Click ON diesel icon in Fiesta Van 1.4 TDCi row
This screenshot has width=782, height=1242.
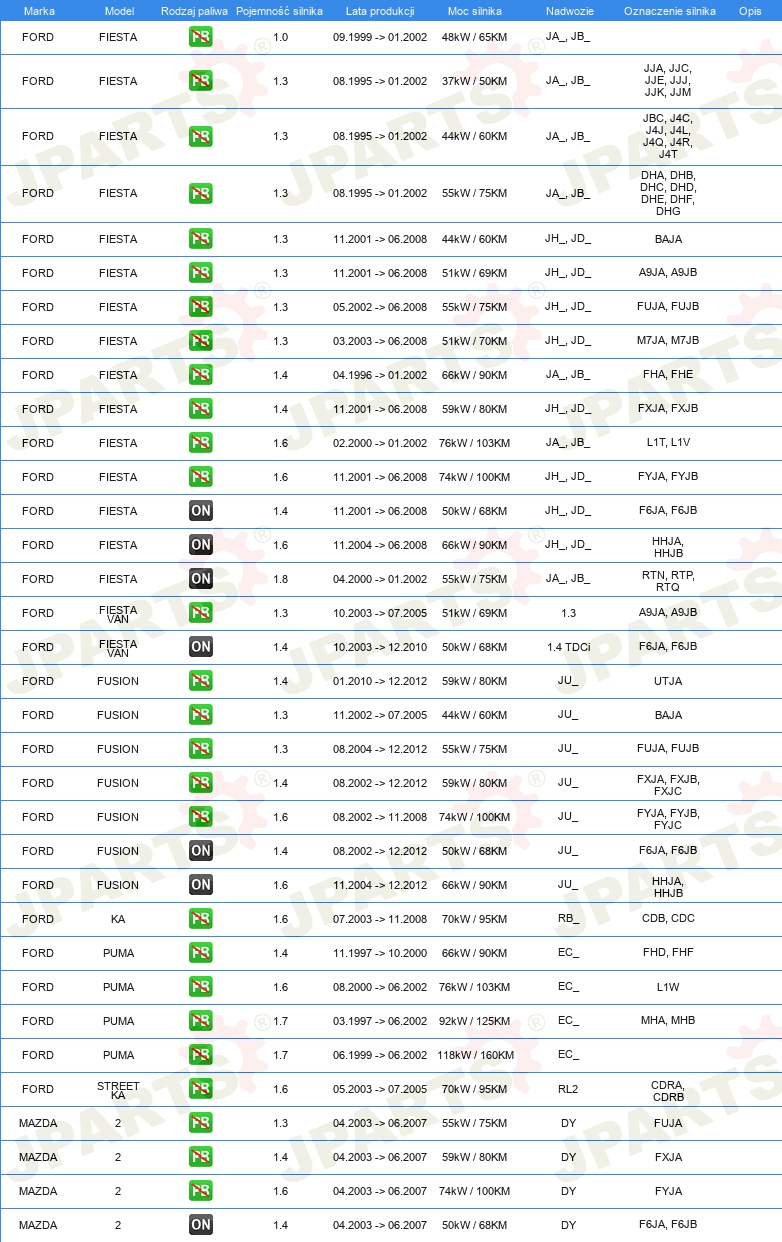[201, 647]
